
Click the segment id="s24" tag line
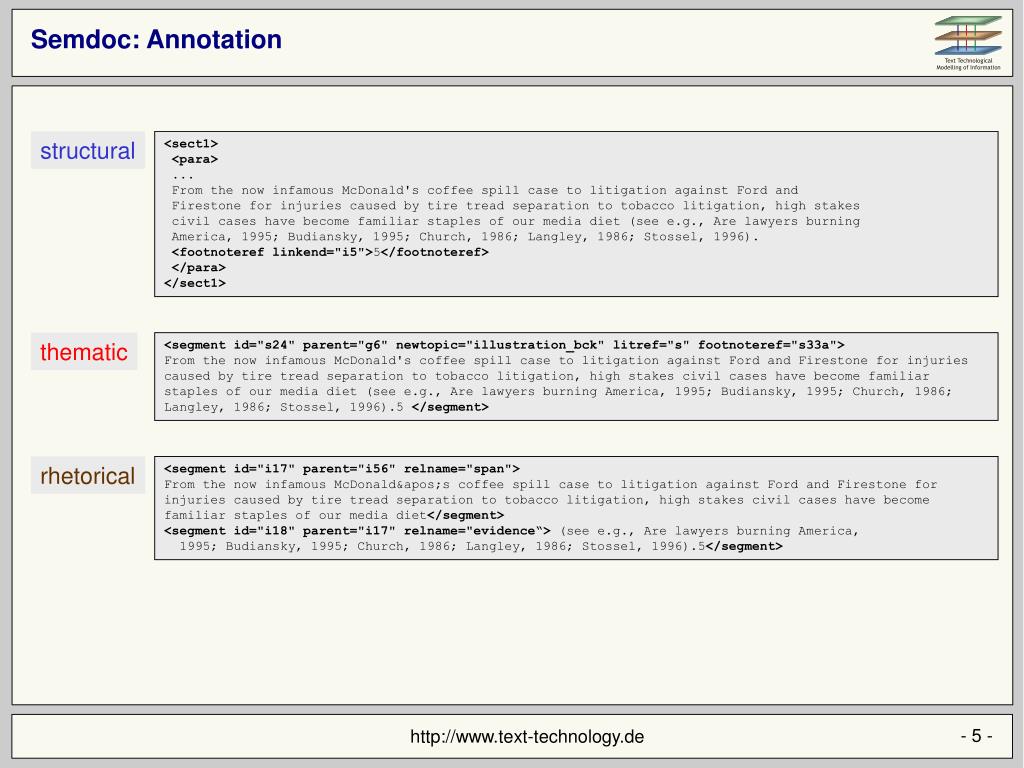point(504,345)
